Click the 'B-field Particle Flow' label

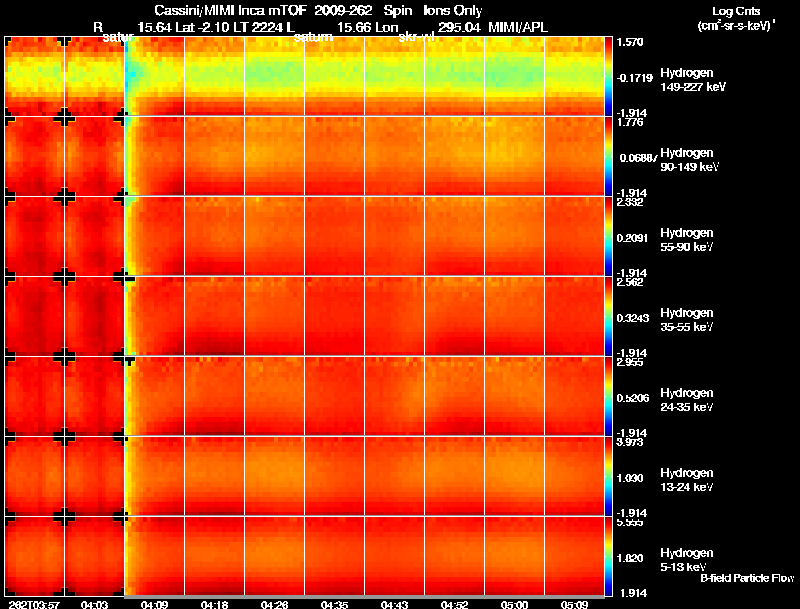click(747, 578)
